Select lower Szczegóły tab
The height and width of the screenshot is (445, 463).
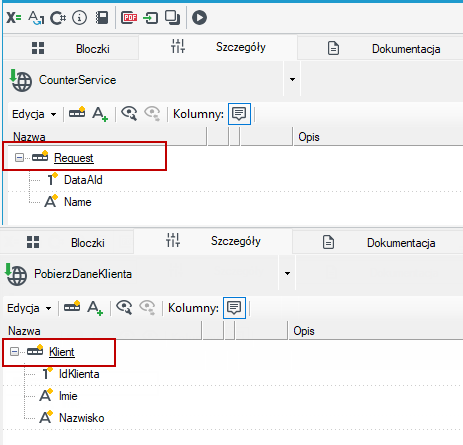click(213, 241)
